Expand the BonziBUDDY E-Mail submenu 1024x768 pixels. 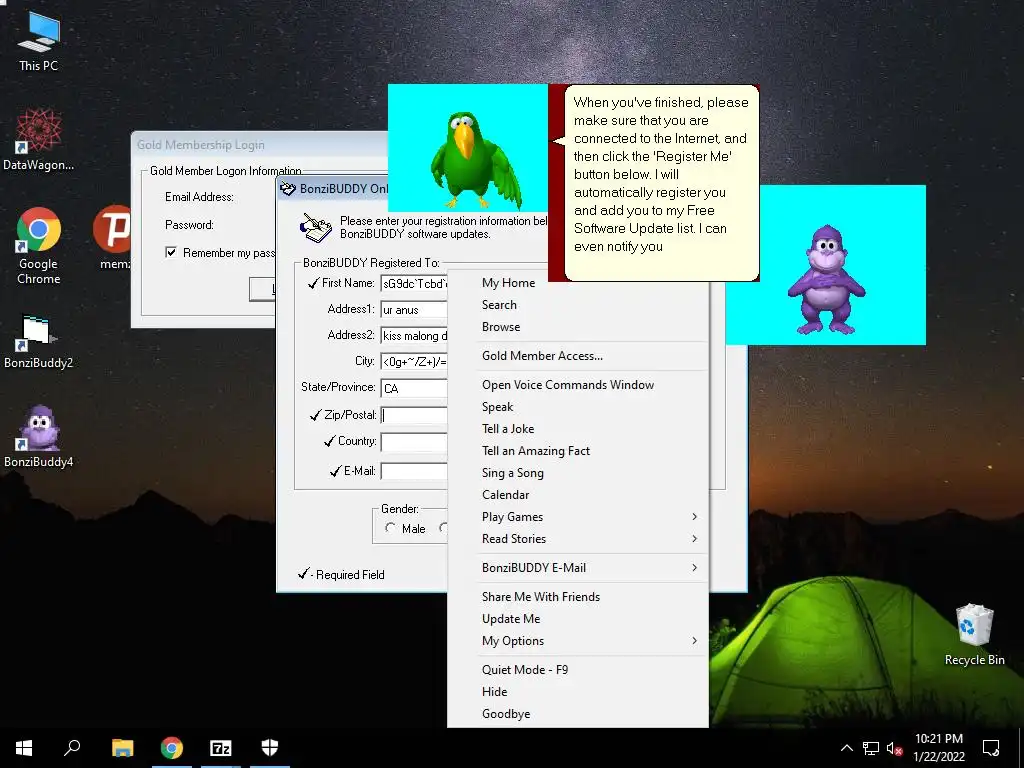coord(578,568)
